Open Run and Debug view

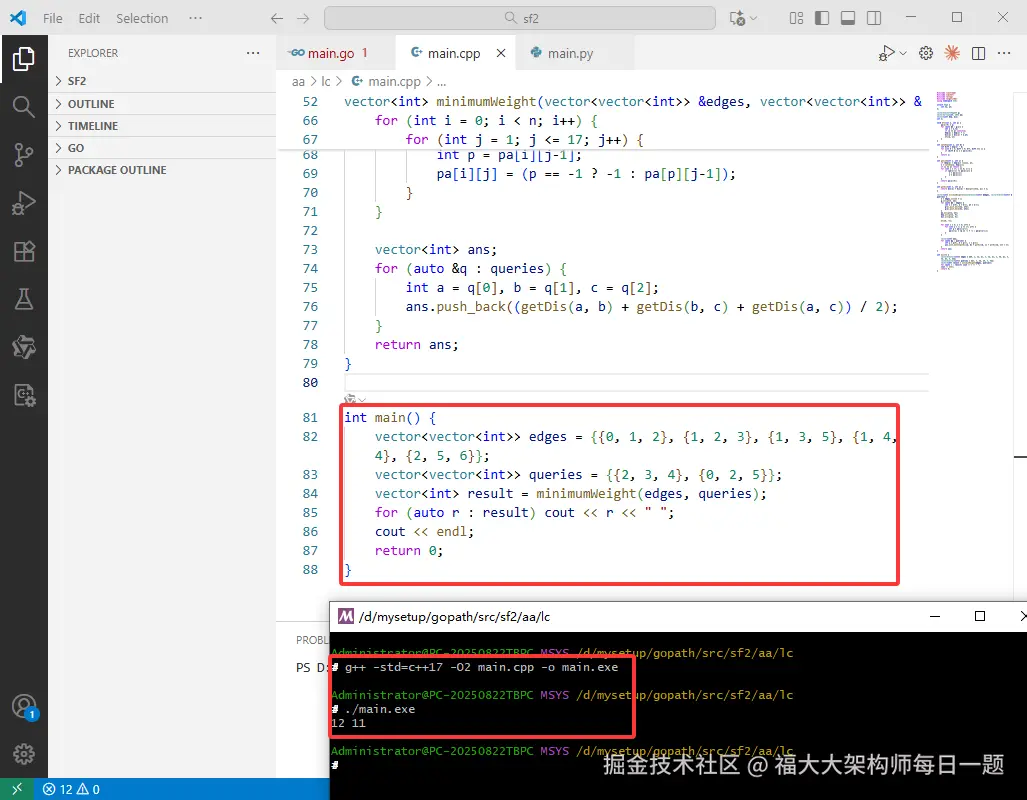pos(24,203)
